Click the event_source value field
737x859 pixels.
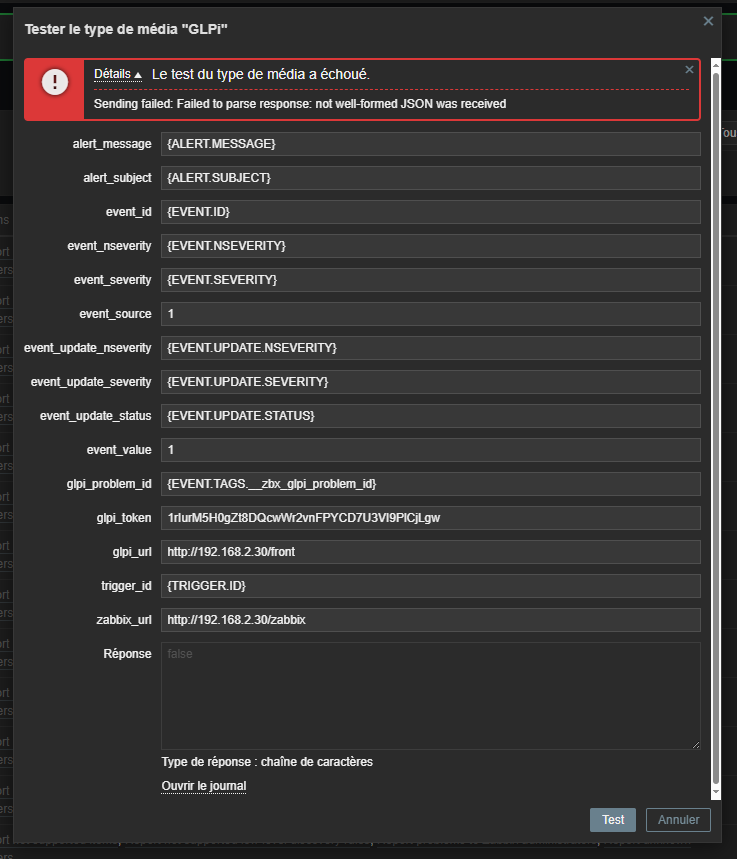point(430,314)
